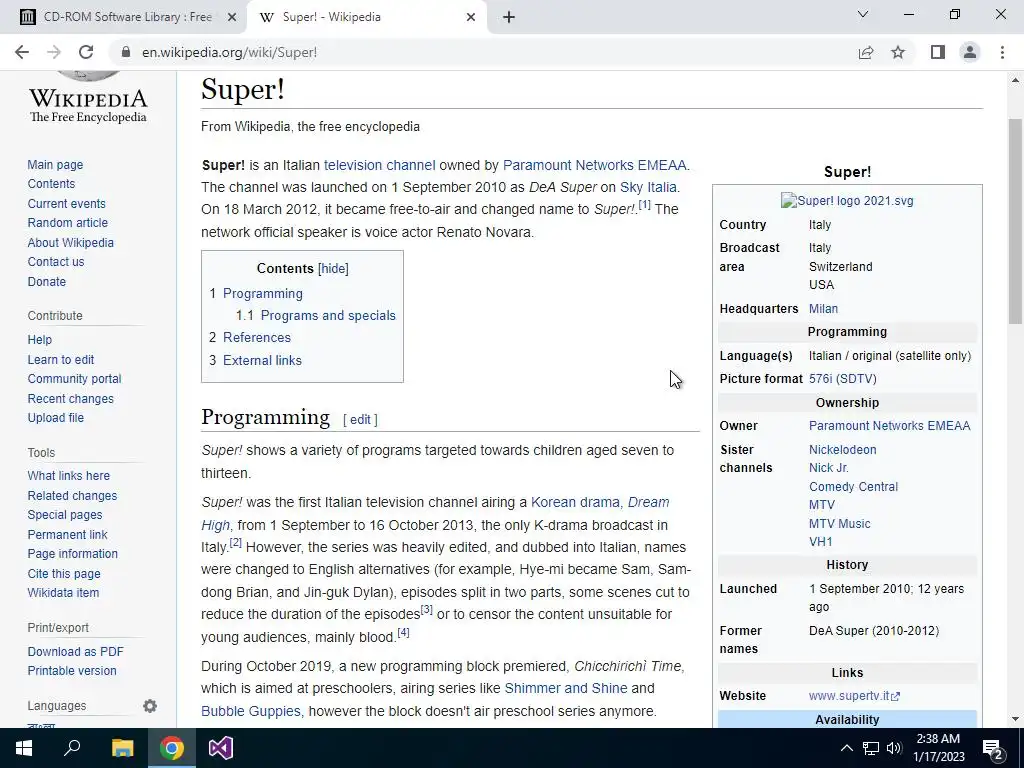Screen dimensions: 1024x768
Task: Visit the www.supertv.it website link
Action: pos(854,696)
